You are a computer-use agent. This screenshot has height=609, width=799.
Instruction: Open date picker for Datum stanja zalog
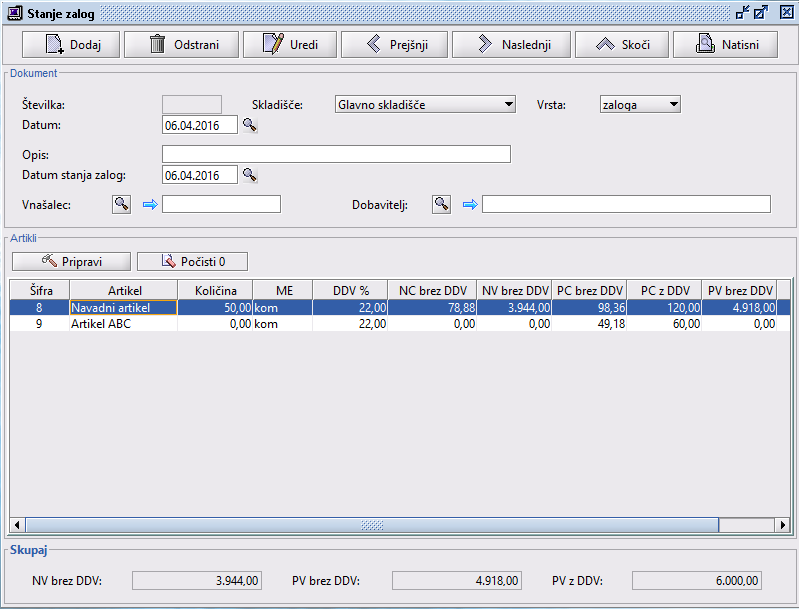coord(250,175)
